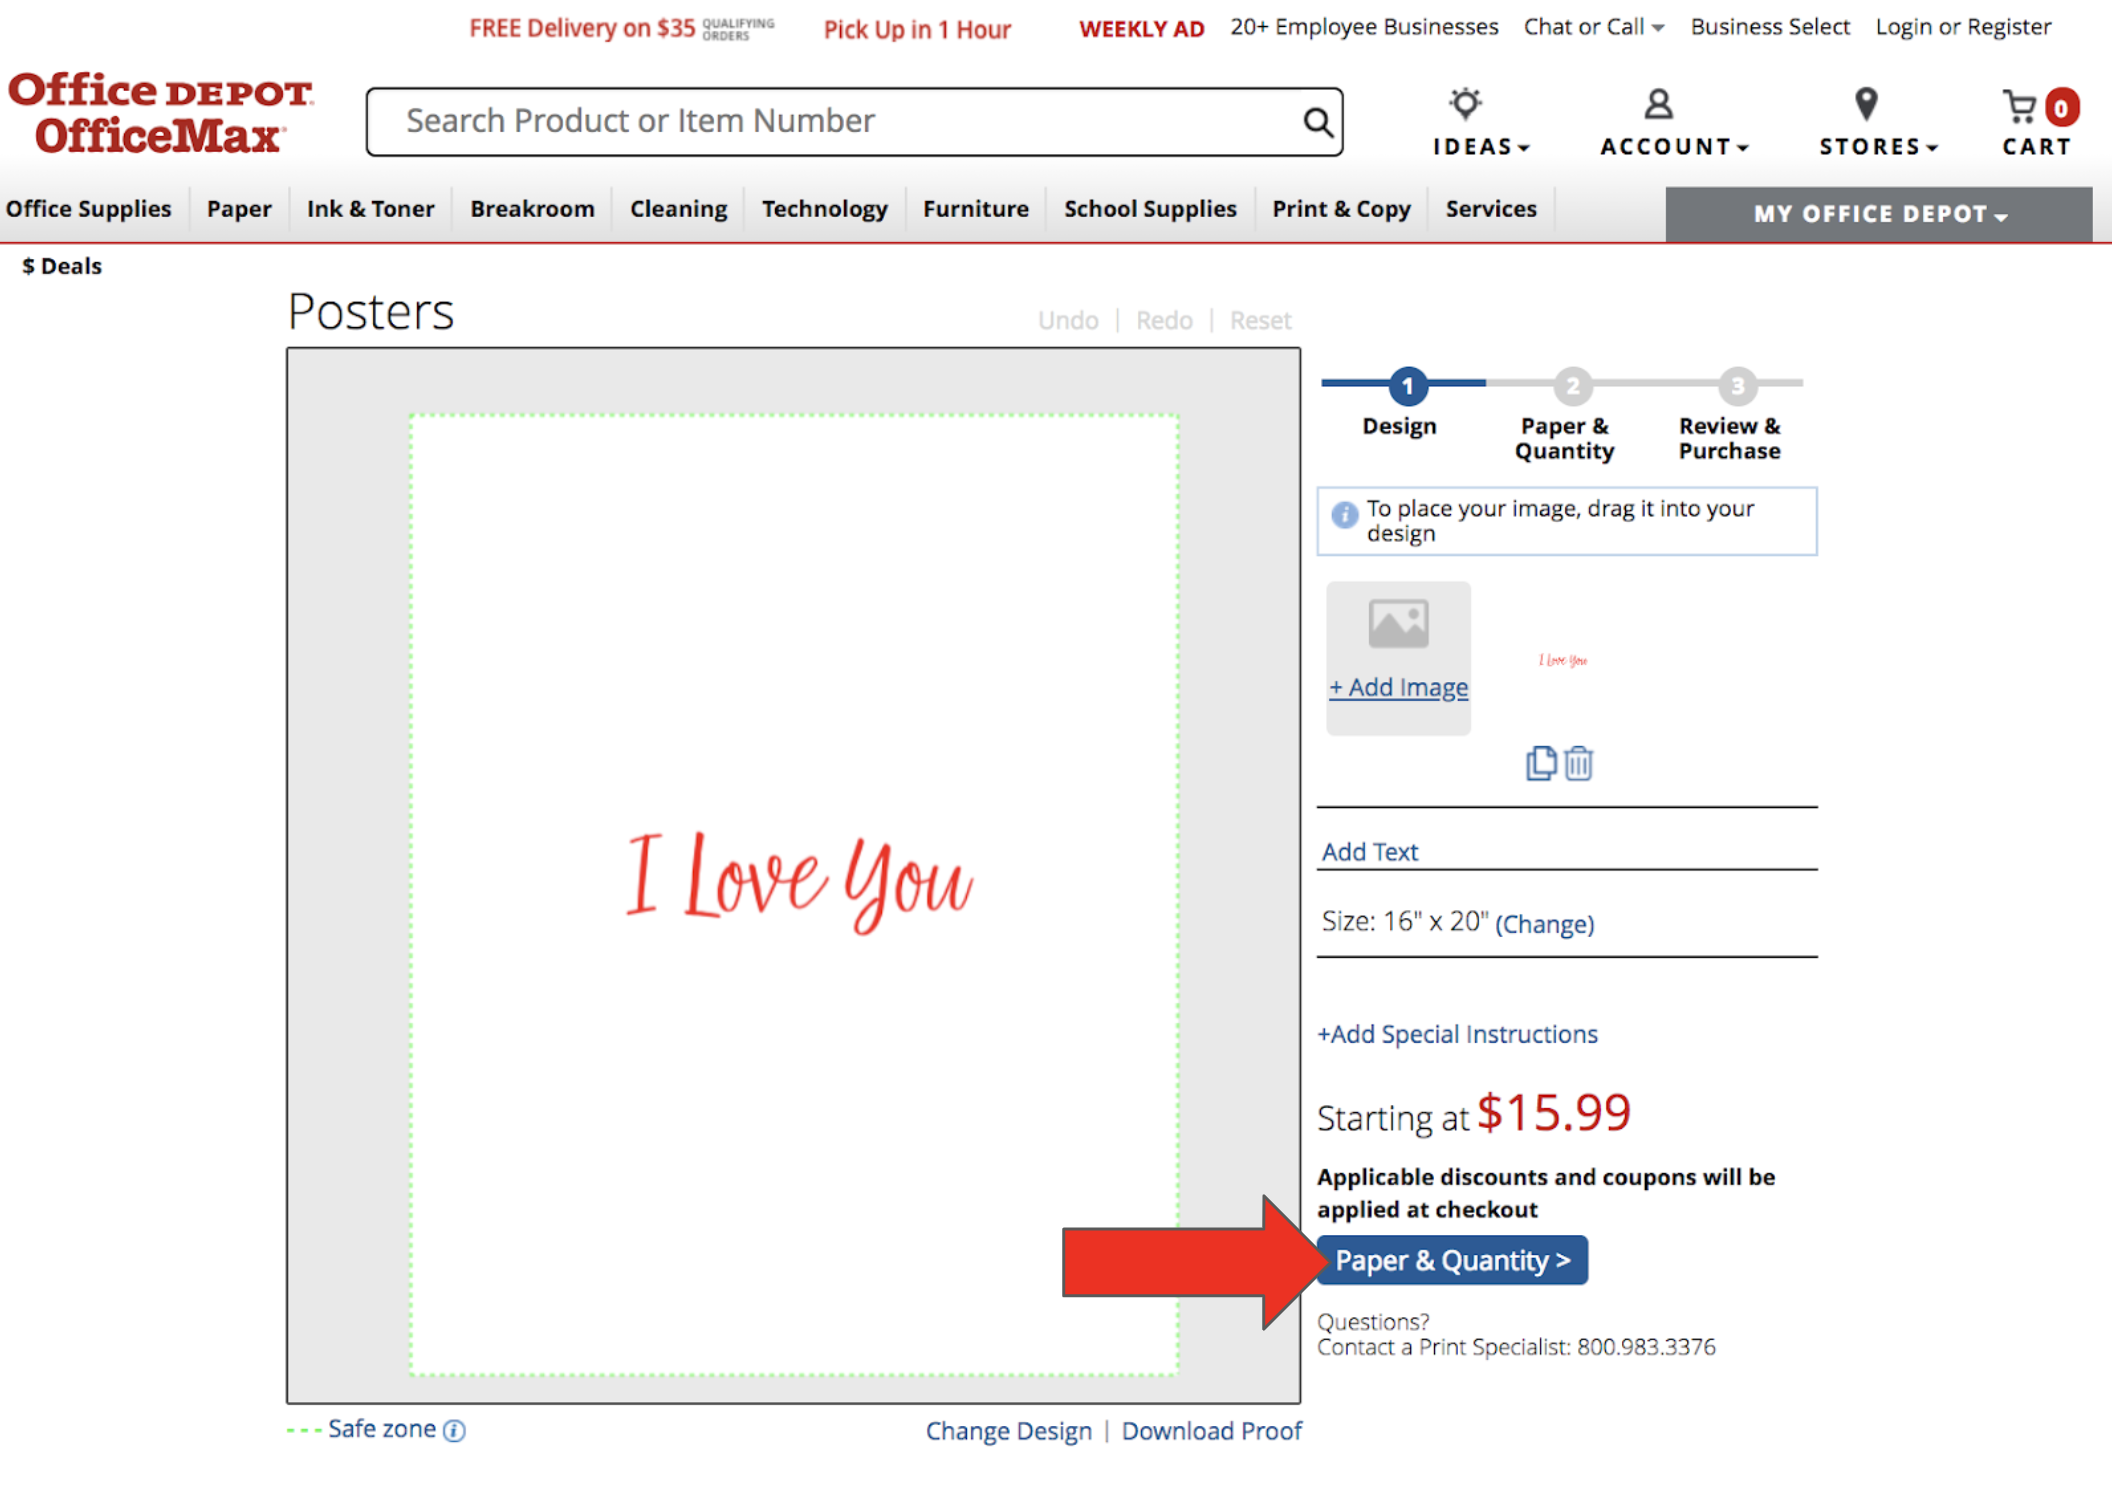Click the Download Proof link
The image size is (2112, 1486).
(1211, 1431)
